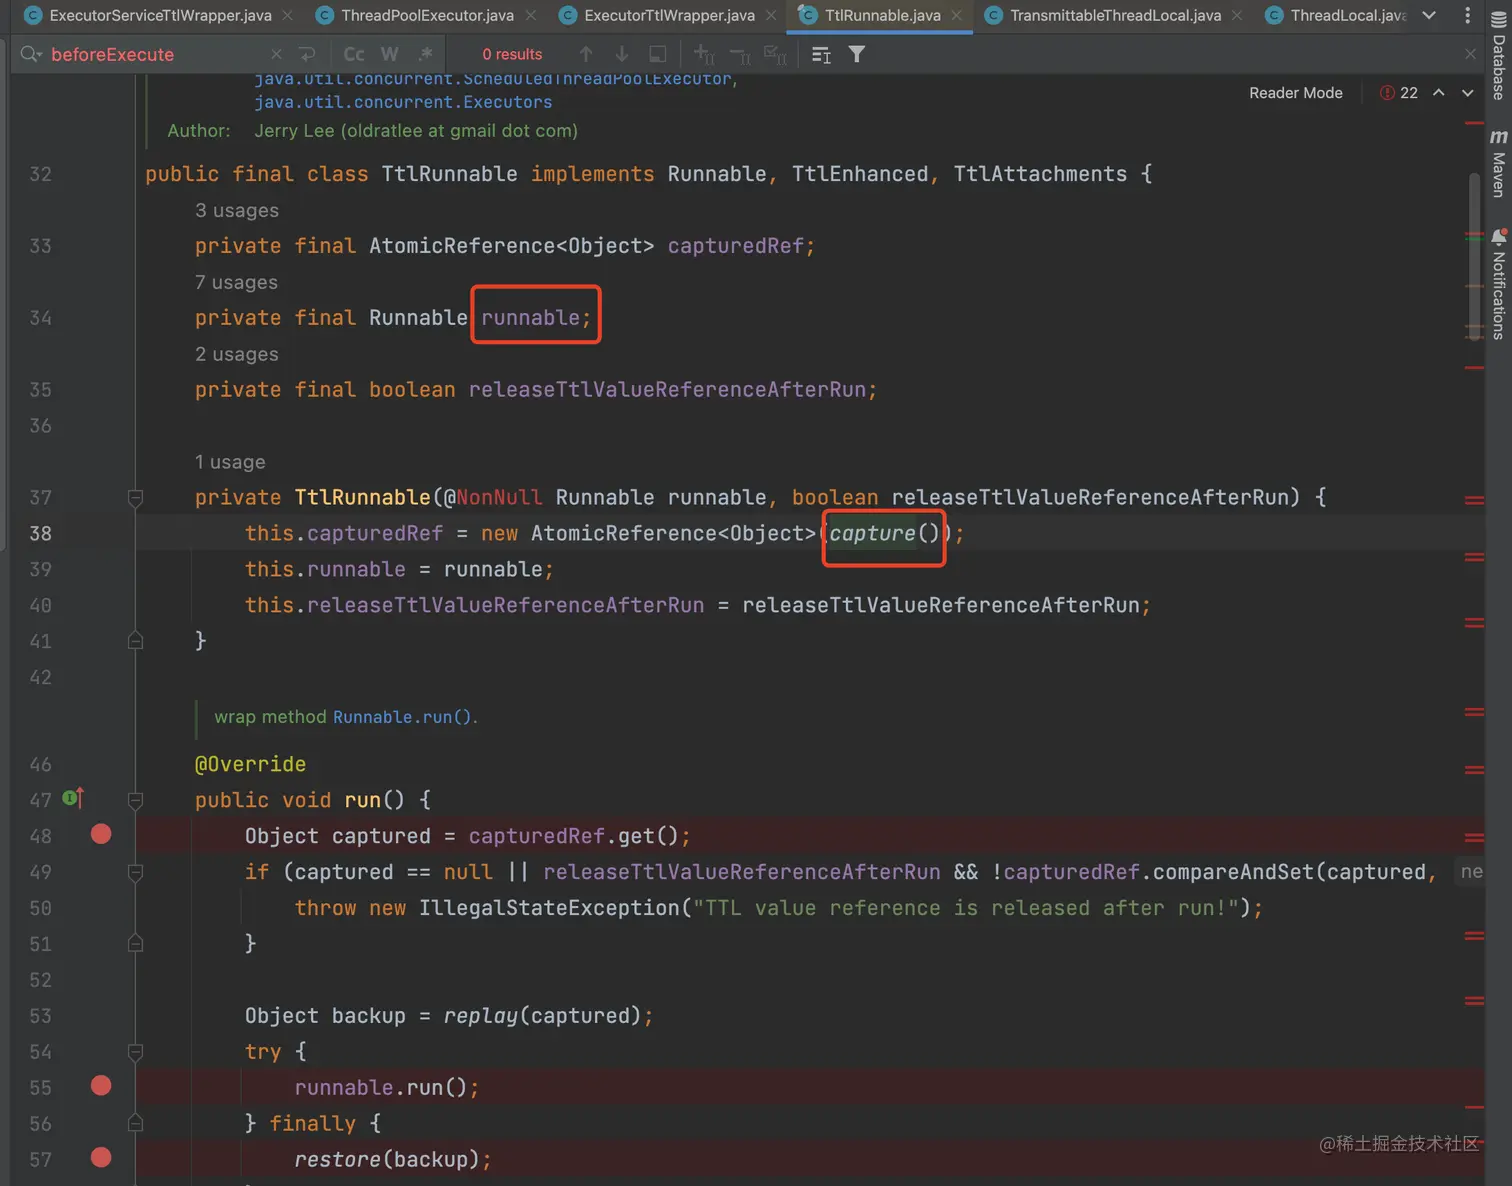Screen dimensions: 1512x1186
Task: Collapse the TtlRunnable constructor at line 37
Action: coord(136,497)
